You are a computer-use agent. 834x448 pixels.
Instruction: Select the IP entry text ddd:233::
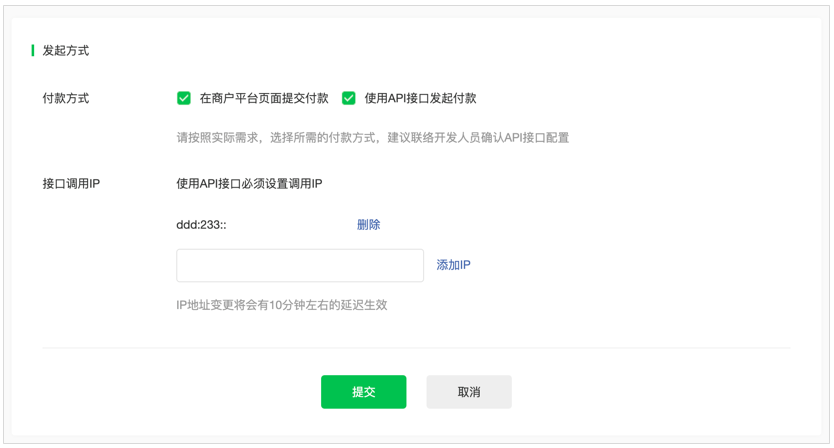pyautogui.click(x=201, y=225)
